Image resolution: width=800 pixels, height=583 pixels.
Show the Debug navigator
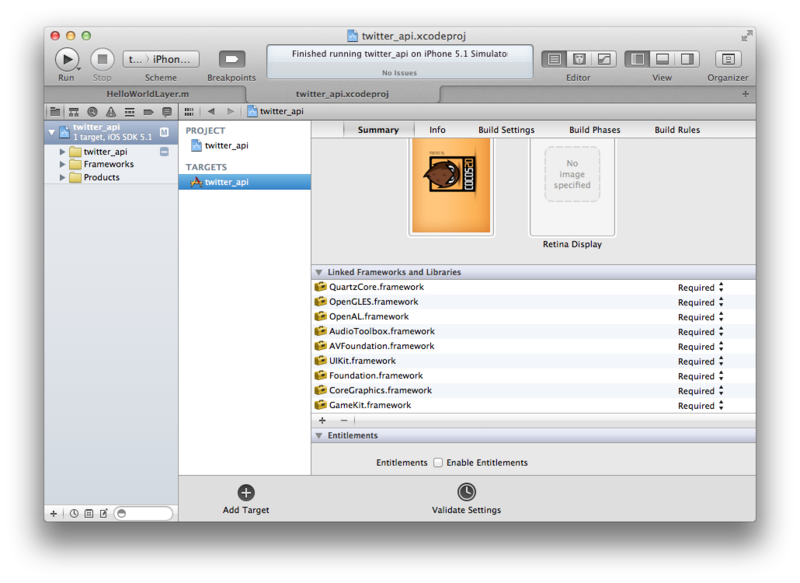(130, 112)
